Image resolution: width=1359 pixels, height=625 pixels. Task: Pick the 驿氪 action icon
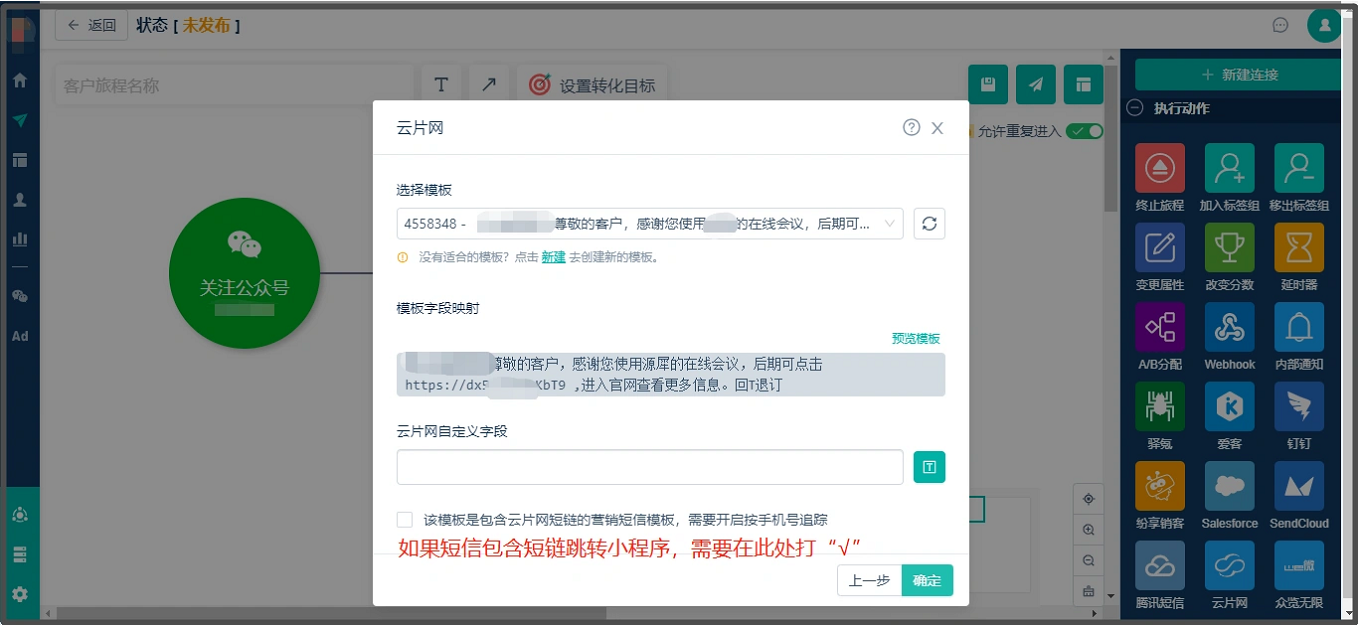click(x=1160, y=406)
